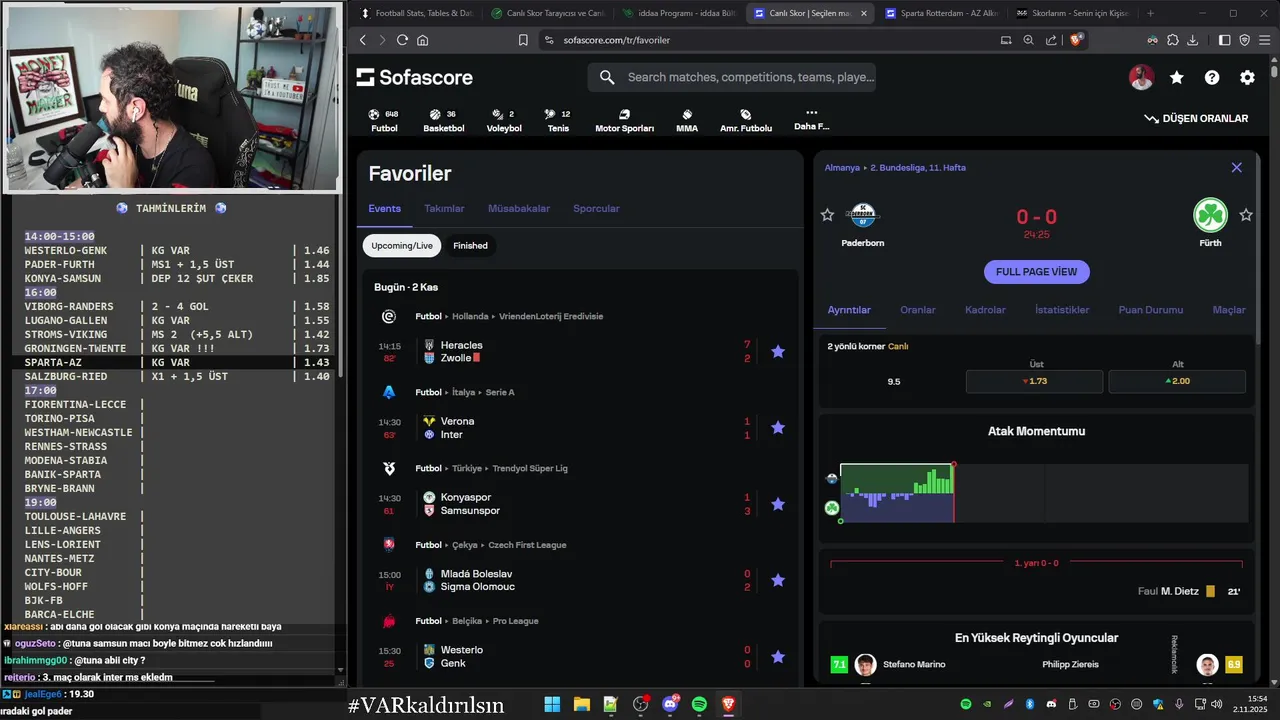The width and height of the screenshot is (1280, 720).
Task: Open the Futbol sport category icon
Action: 384,120
